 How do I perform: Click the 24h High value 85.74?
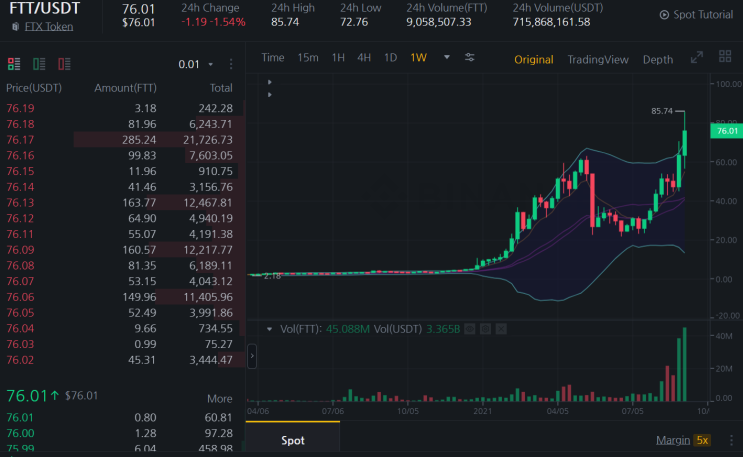pos(285,22)
